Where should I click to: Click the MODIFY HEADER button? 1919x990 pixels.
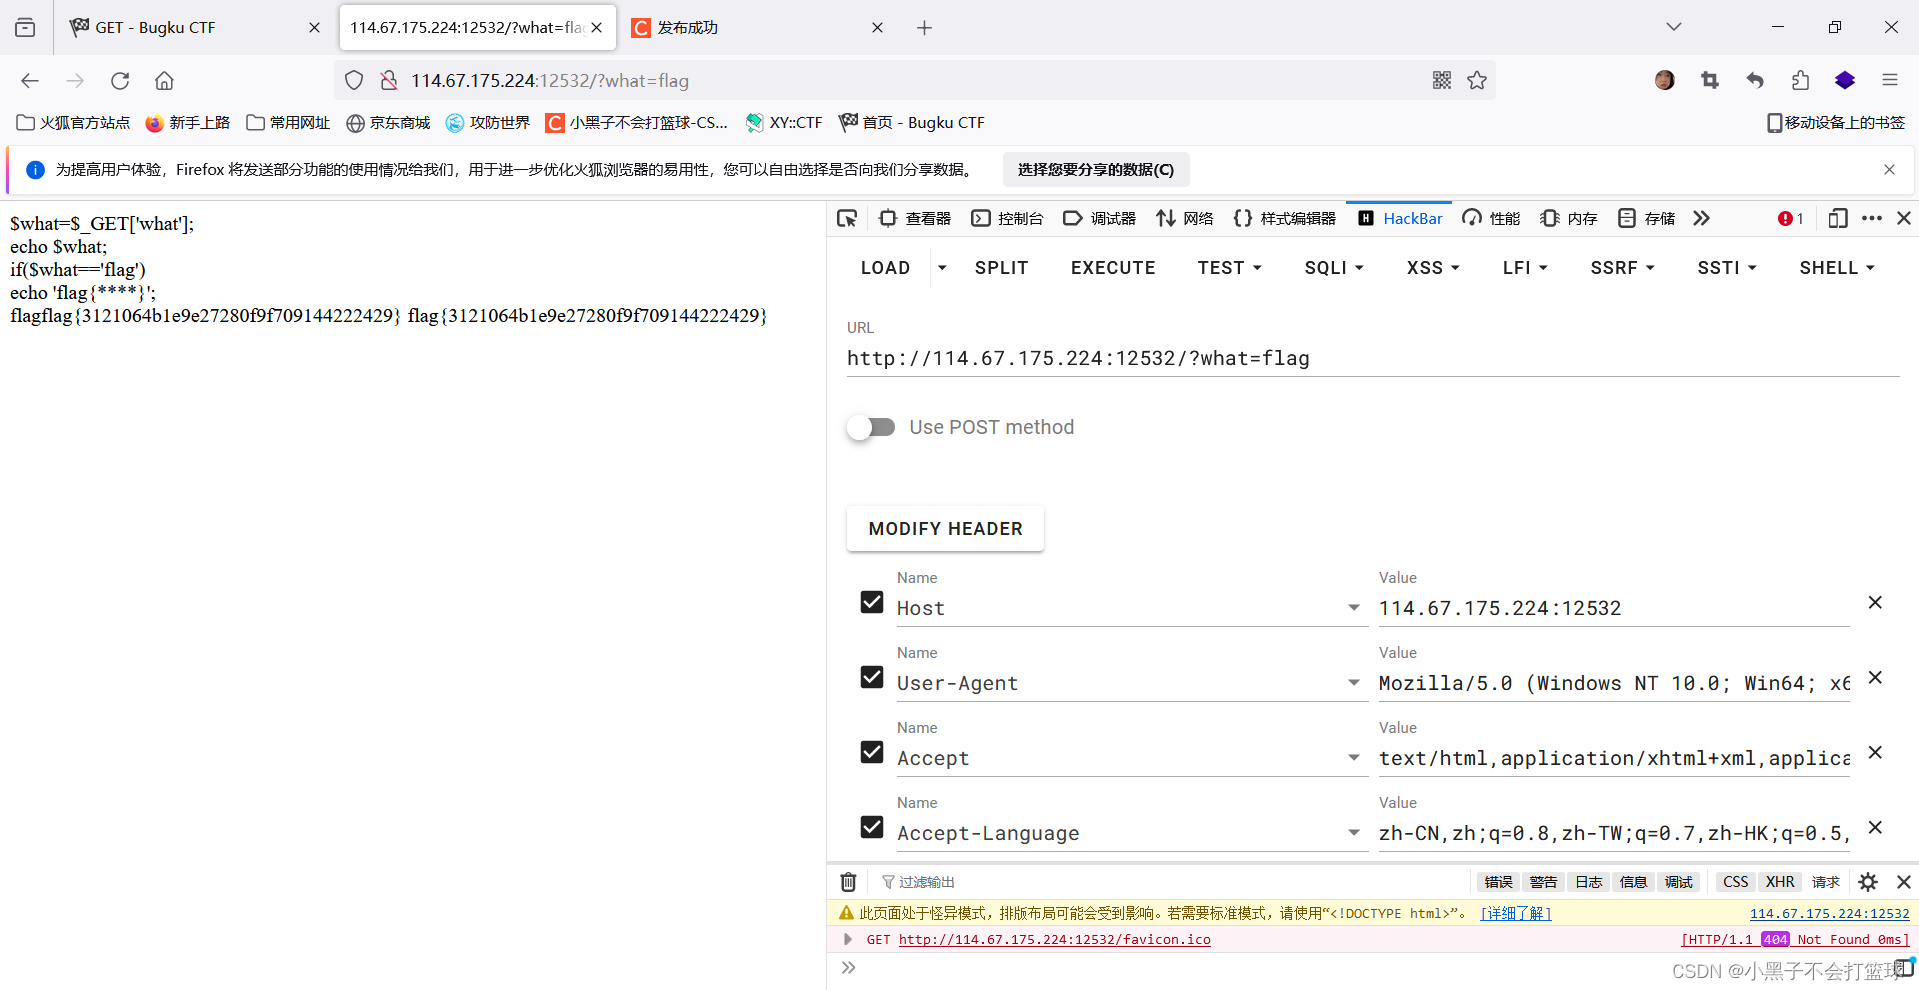[944, 528]
